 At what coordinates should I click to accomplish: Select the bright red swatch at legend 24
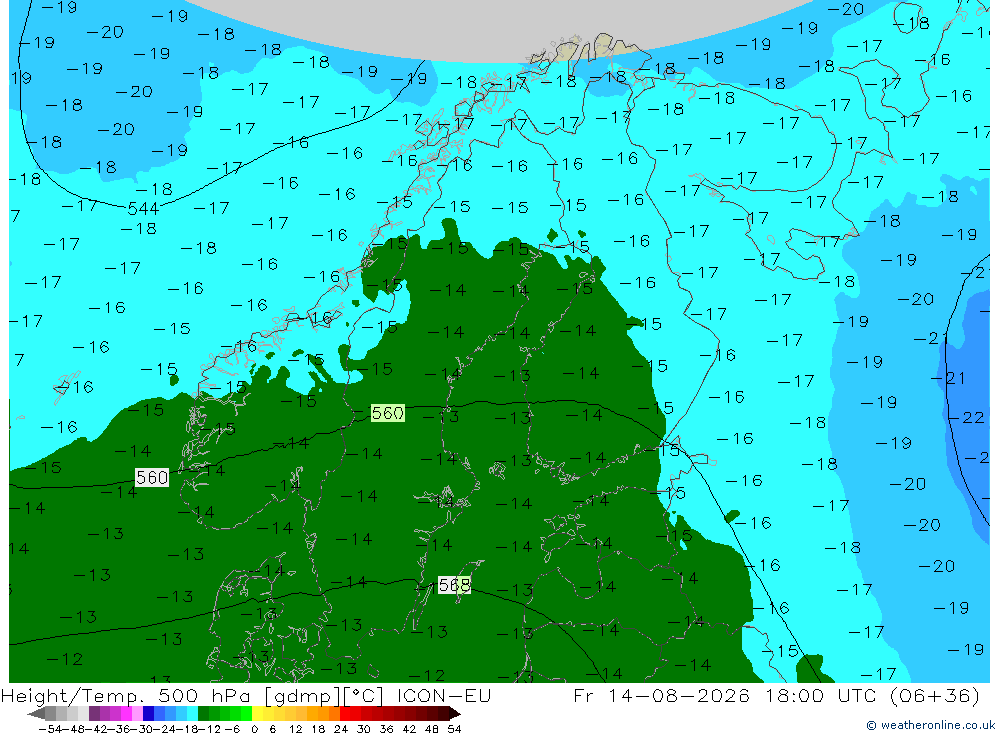click(x=345, y=714)
